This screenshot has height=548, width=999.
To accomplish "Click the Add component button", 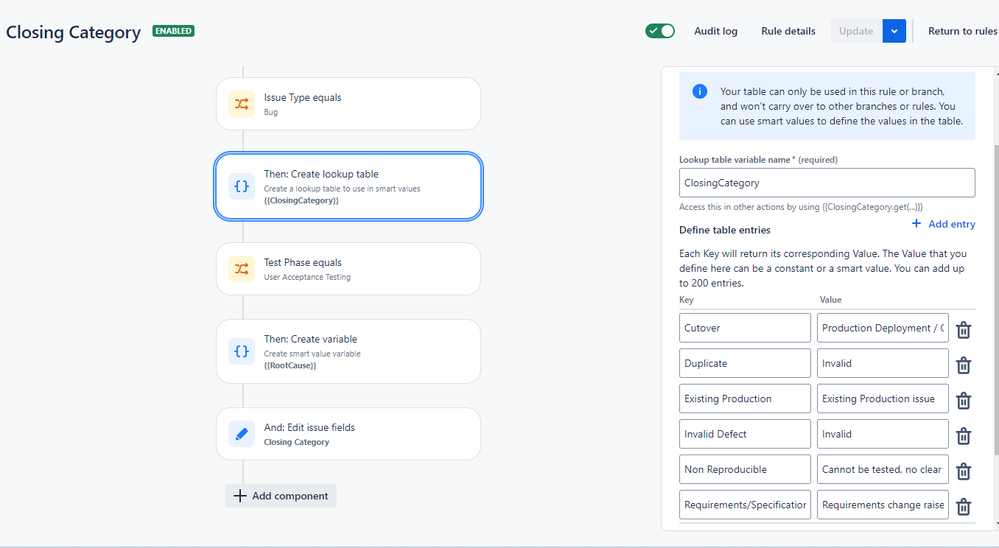I will point(281,496).
